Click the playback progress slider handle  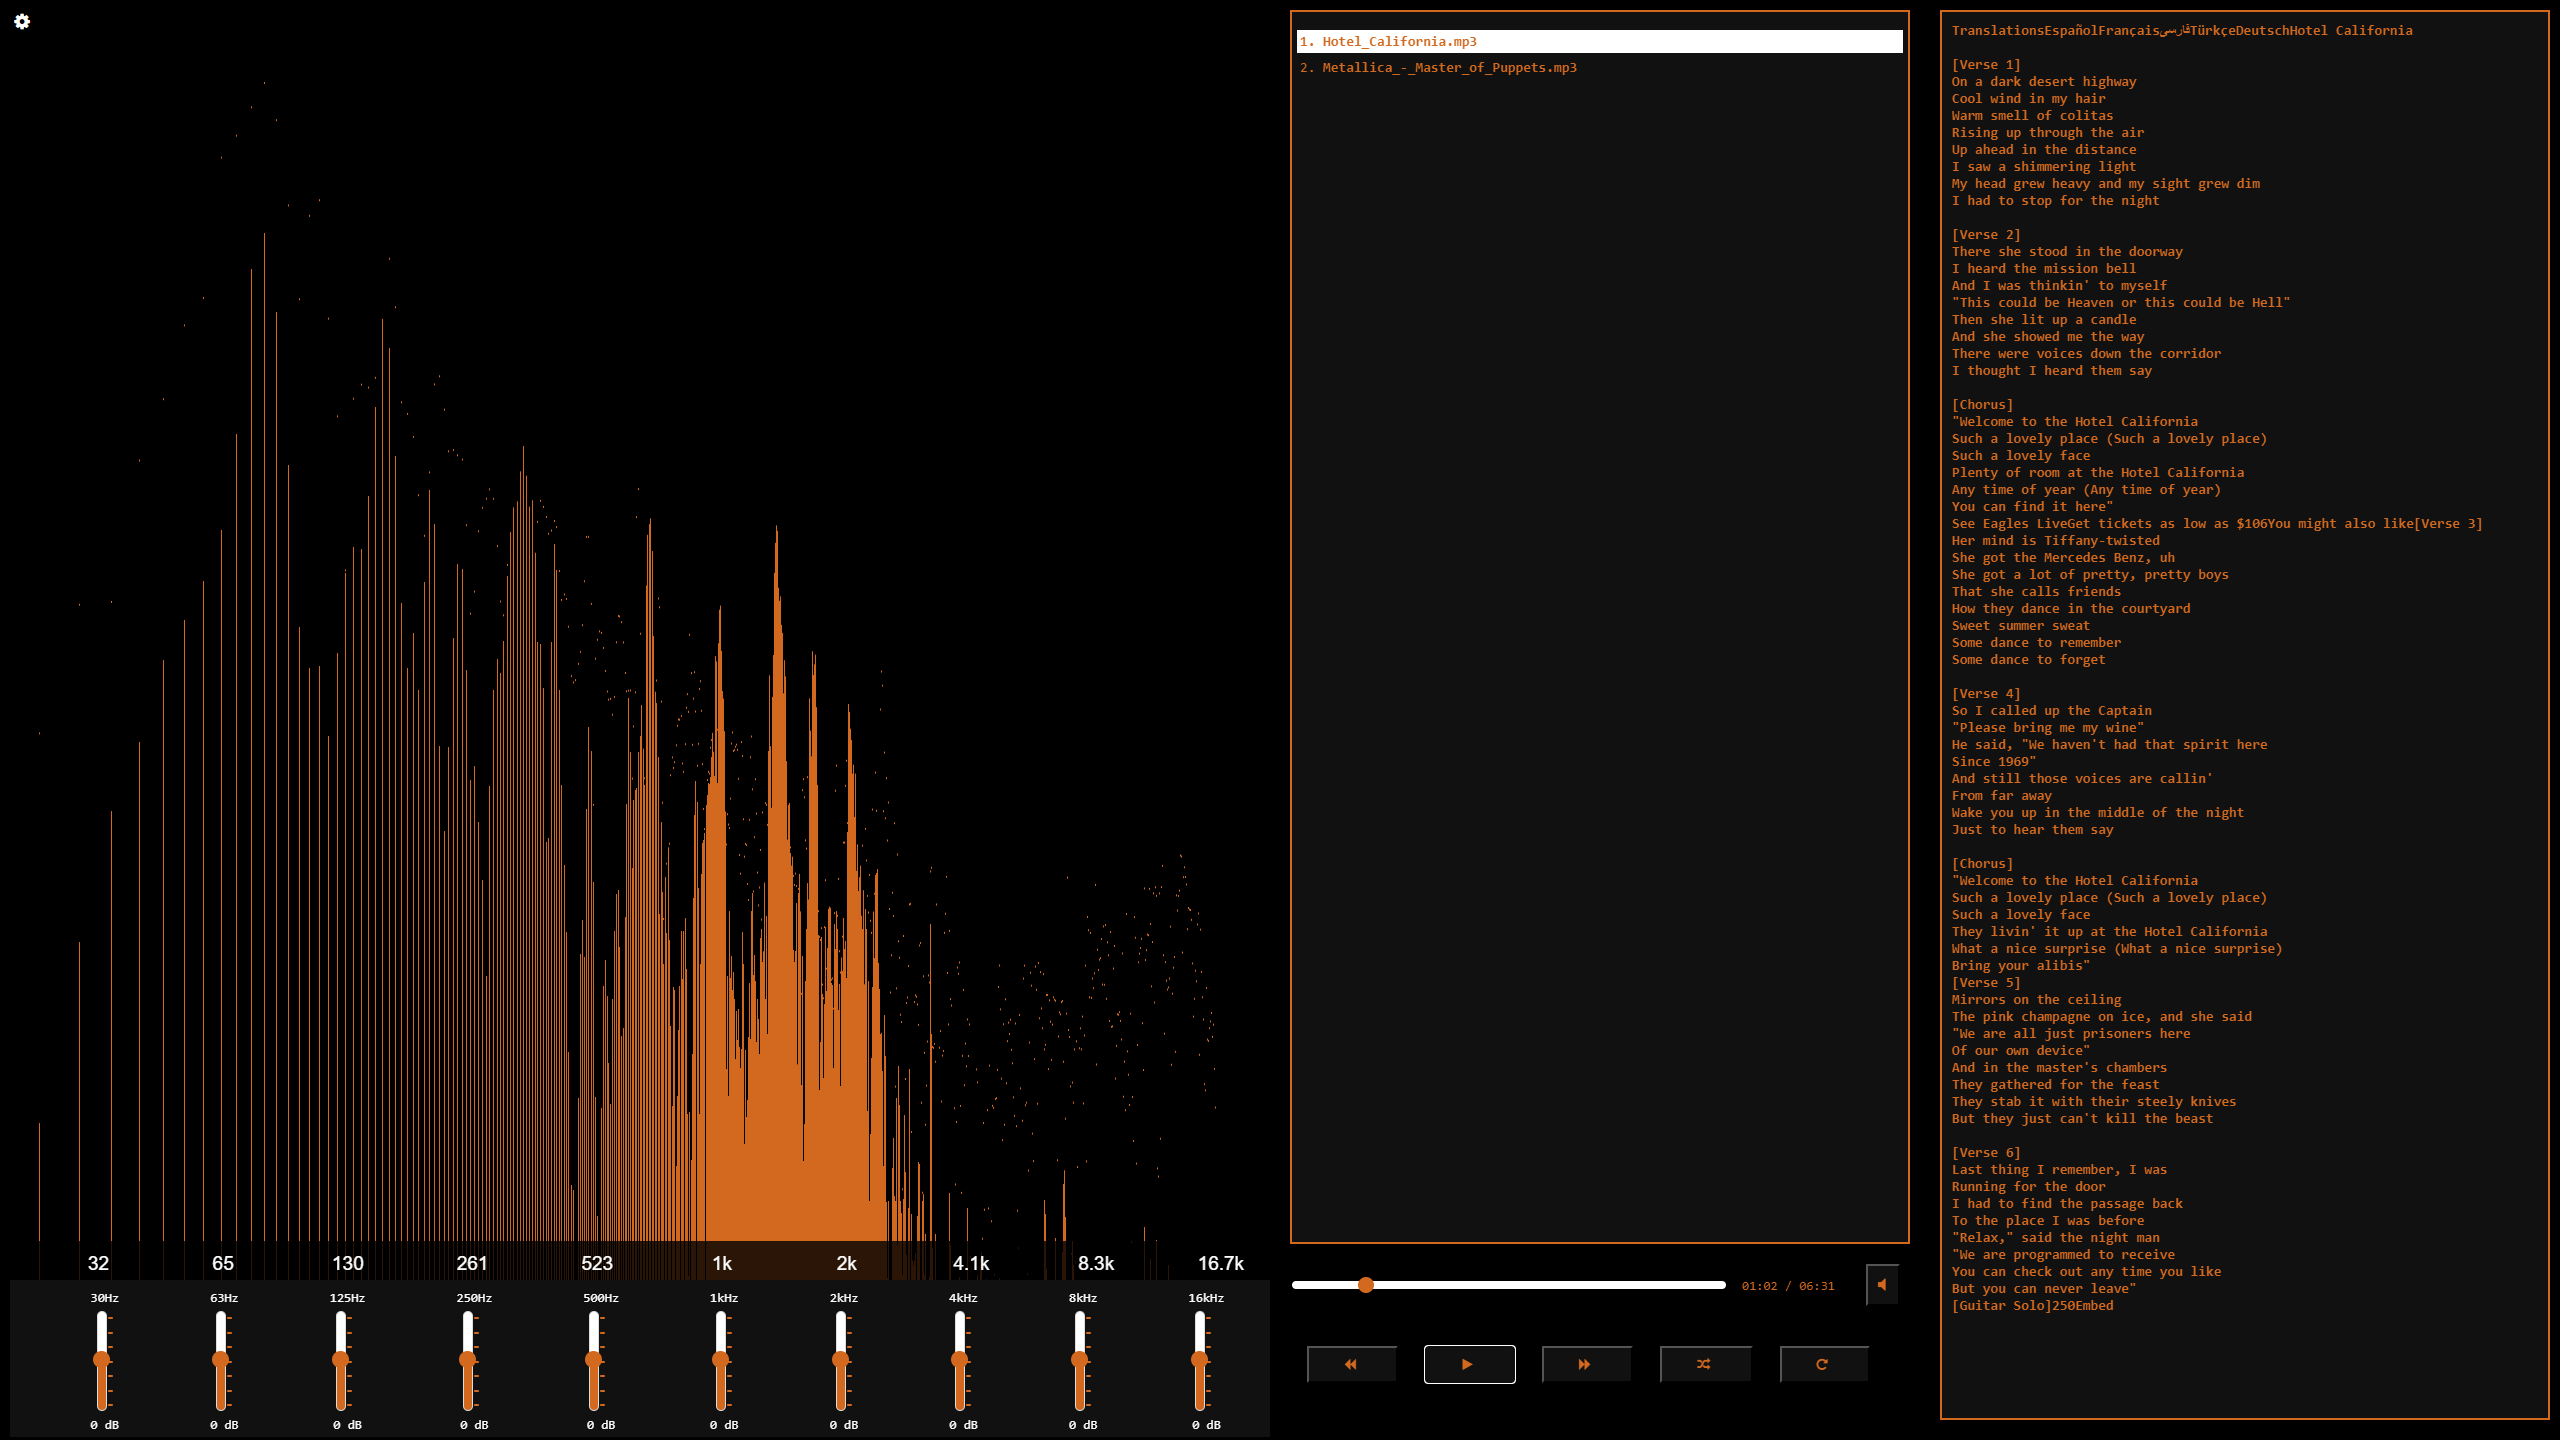[x=1366, y=1285]
